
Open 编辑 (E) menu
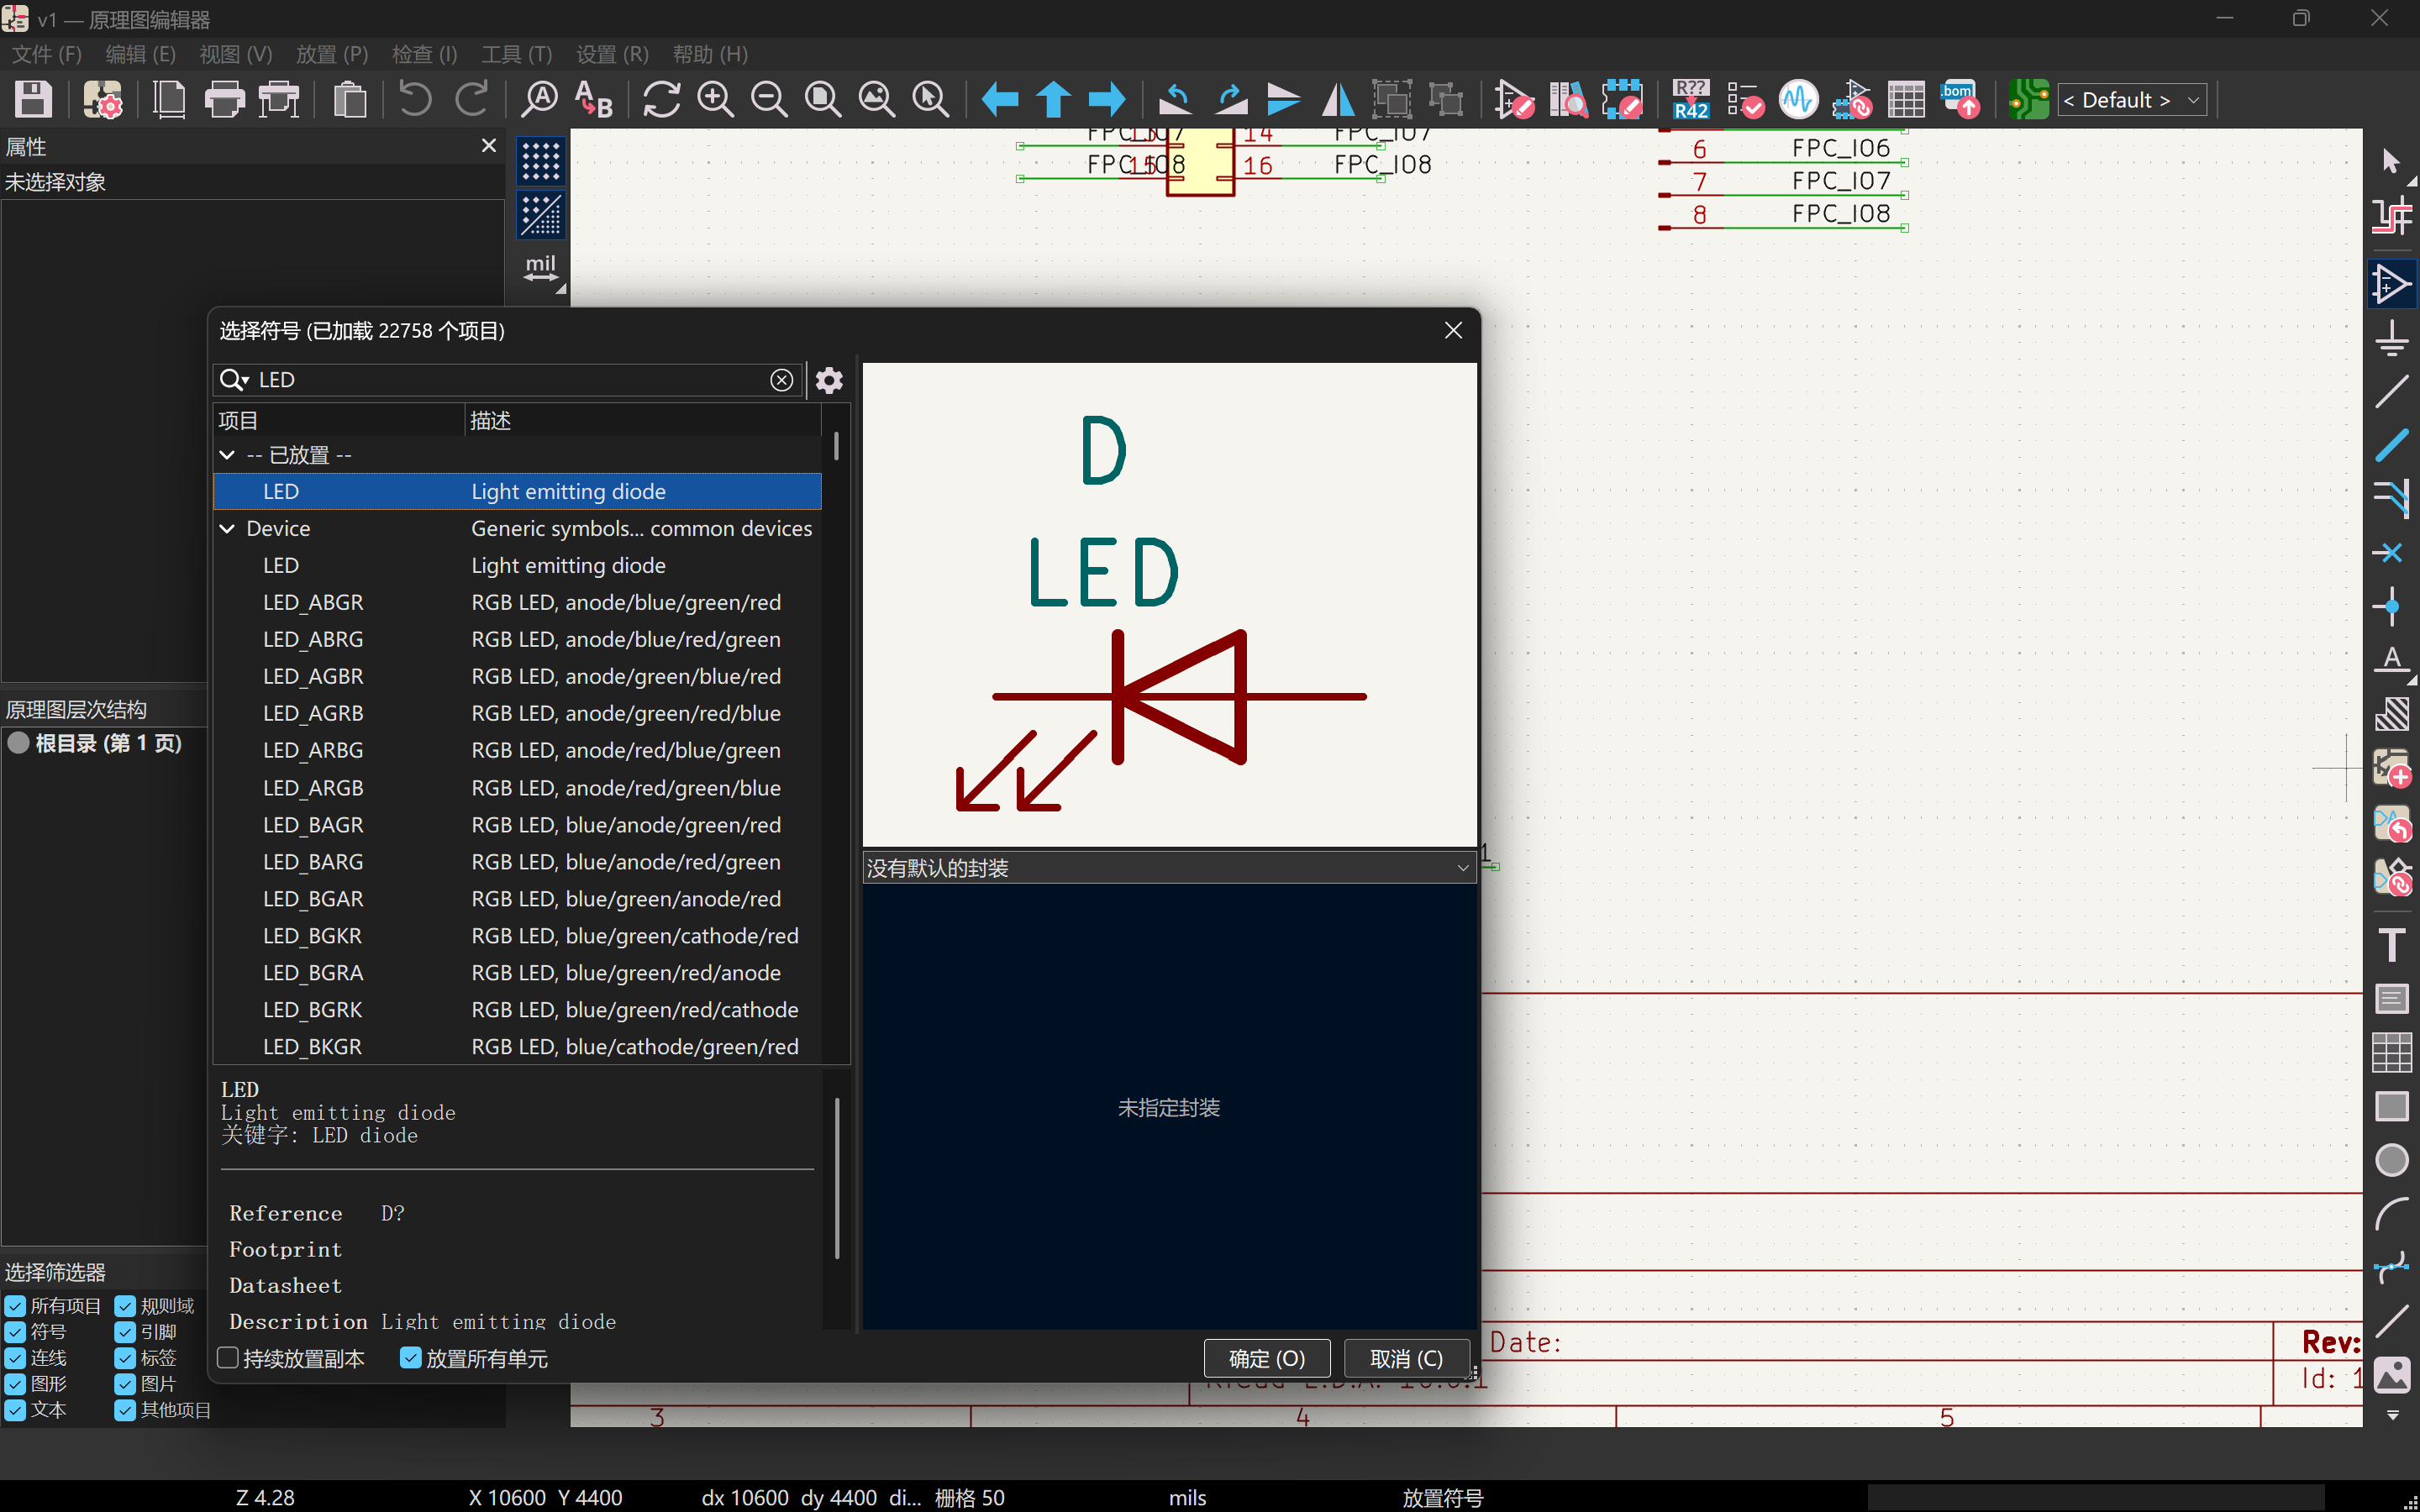(x=140, y=54)
